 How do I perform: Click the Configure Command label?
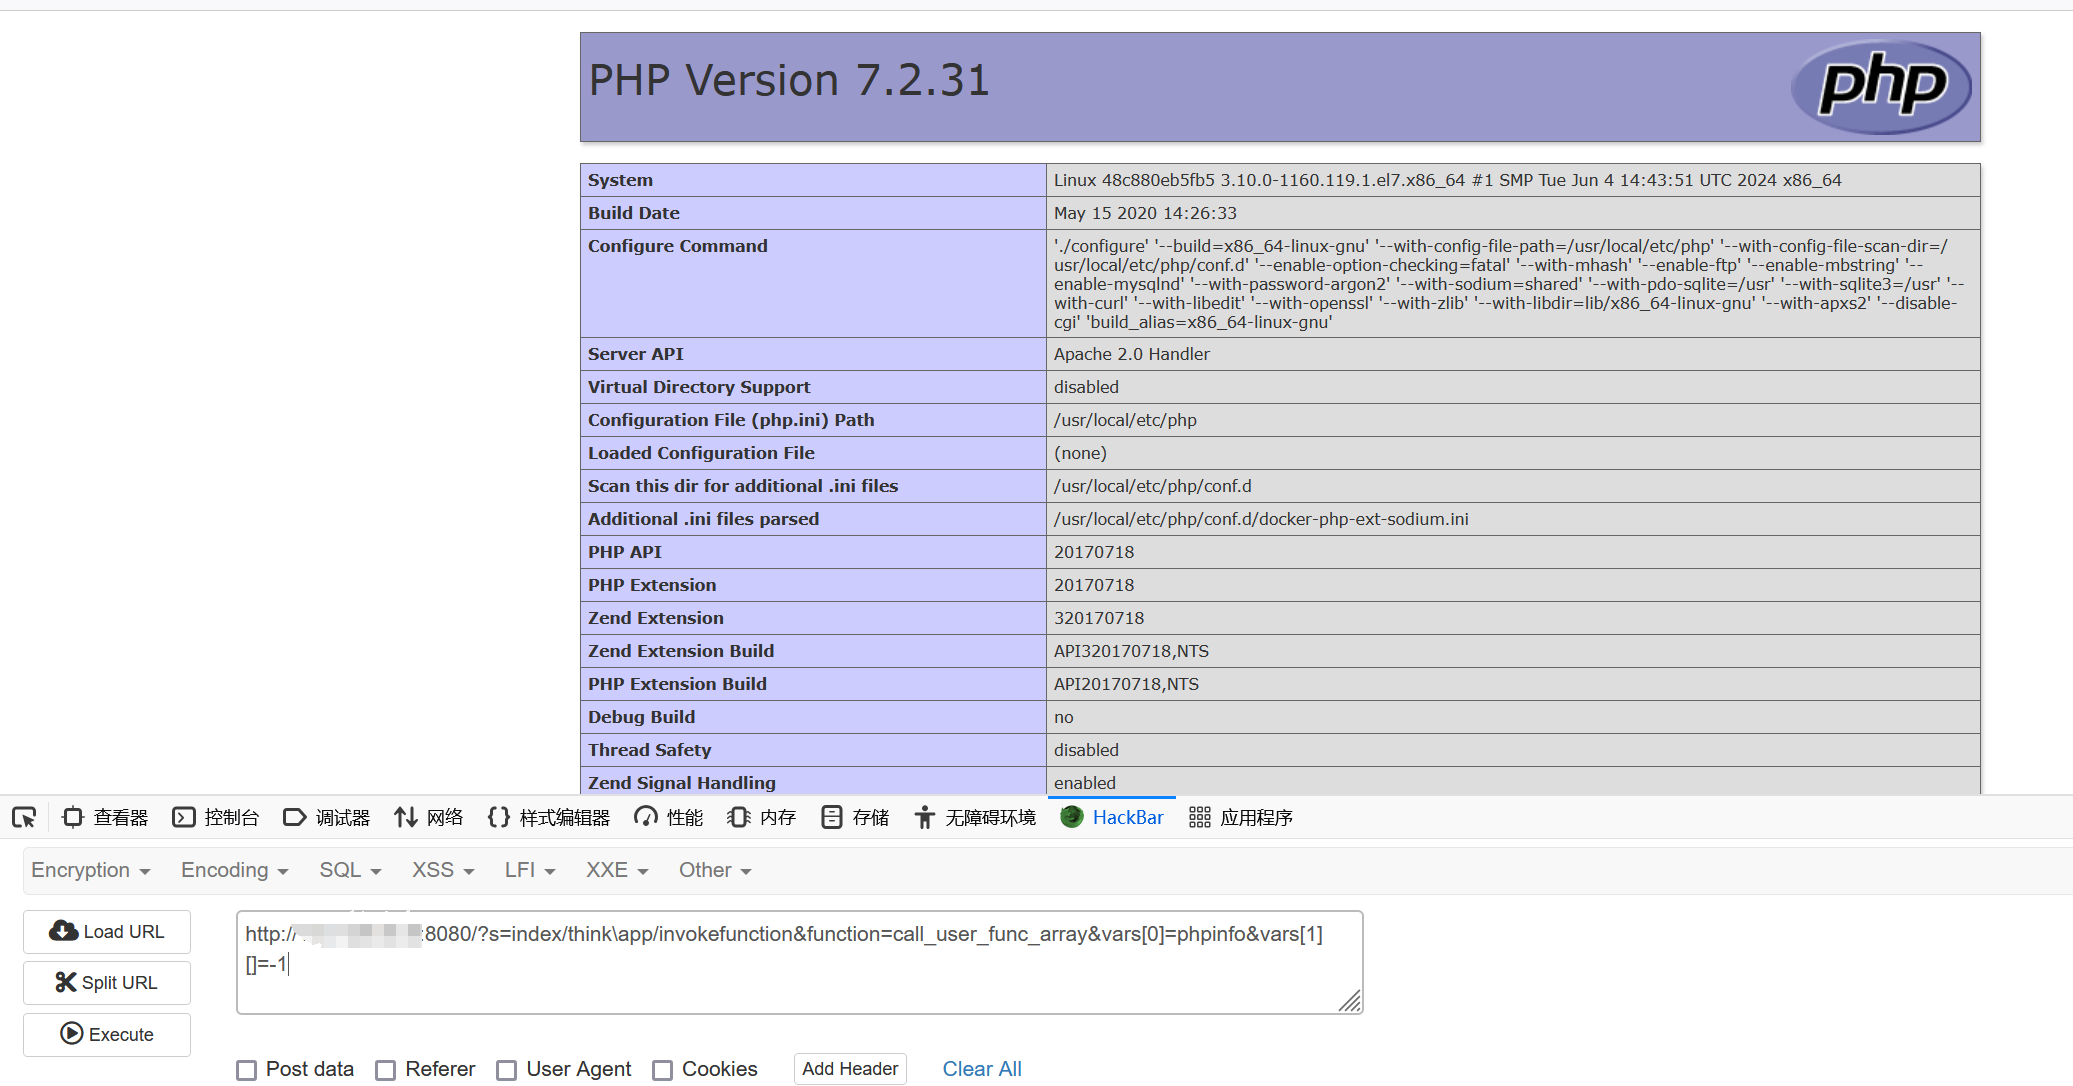678,246
